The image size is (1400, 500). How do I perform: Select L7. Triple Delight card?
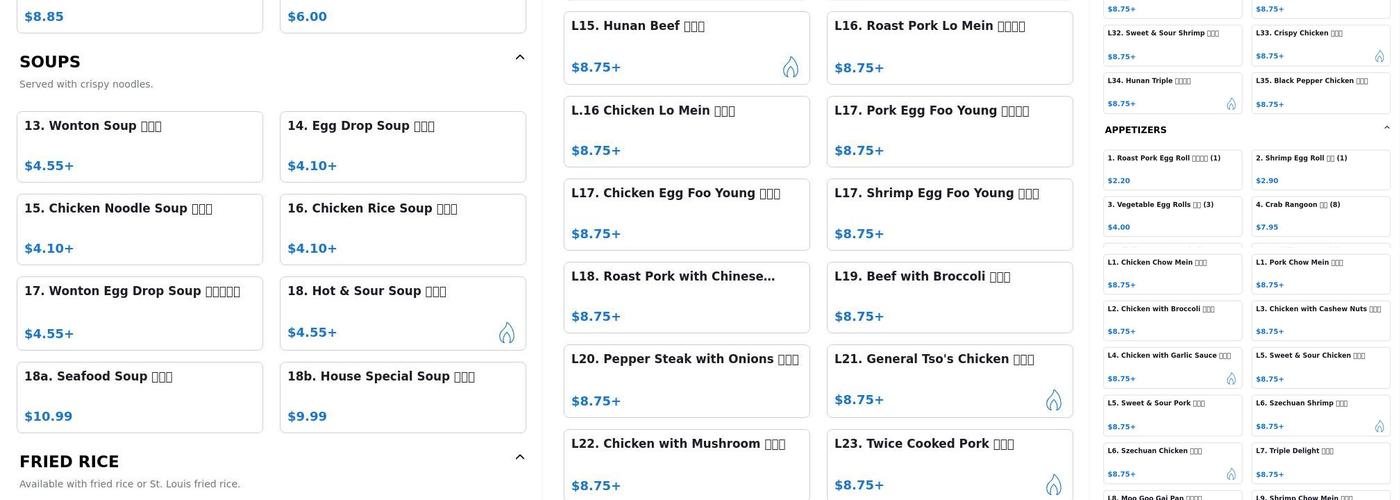[x=1320, y=462]
